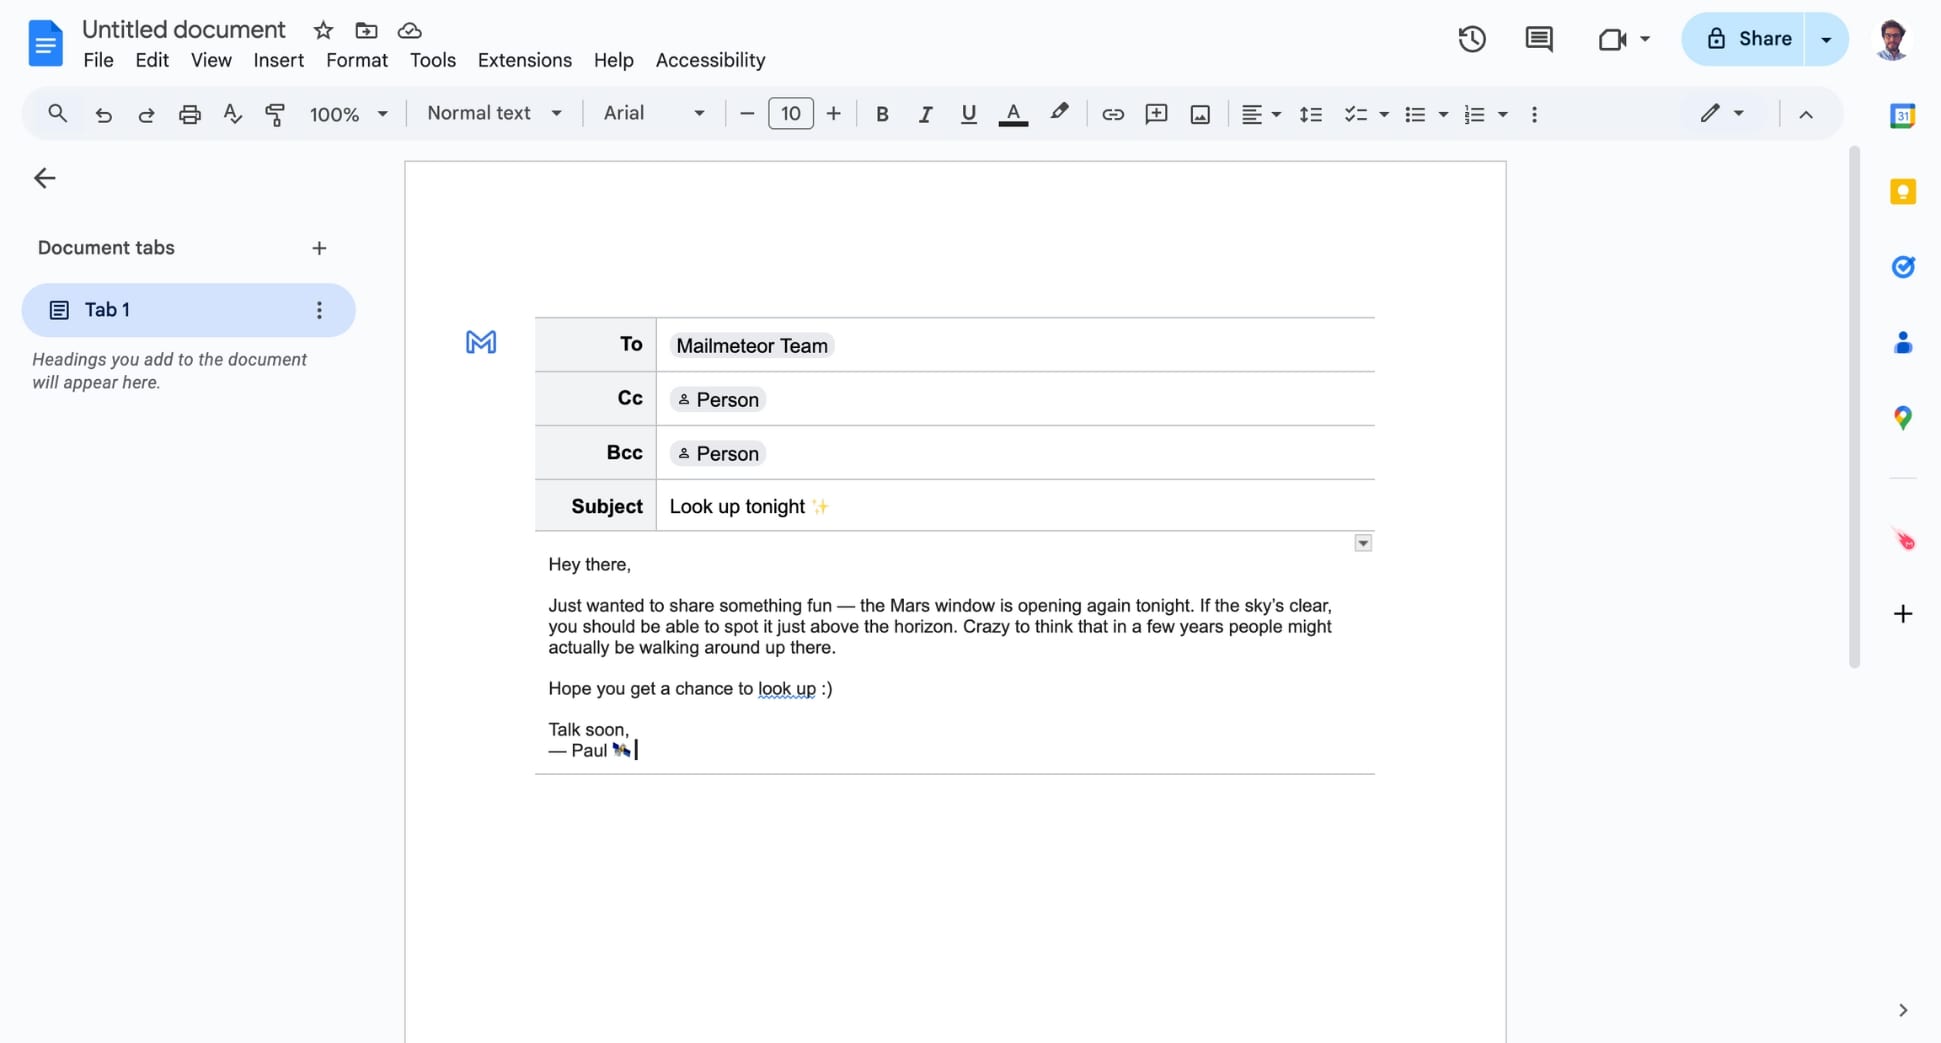1941x1043 pixels.
Task: Insert an image
Action: pyautogui.click(x=1199, y=114)
